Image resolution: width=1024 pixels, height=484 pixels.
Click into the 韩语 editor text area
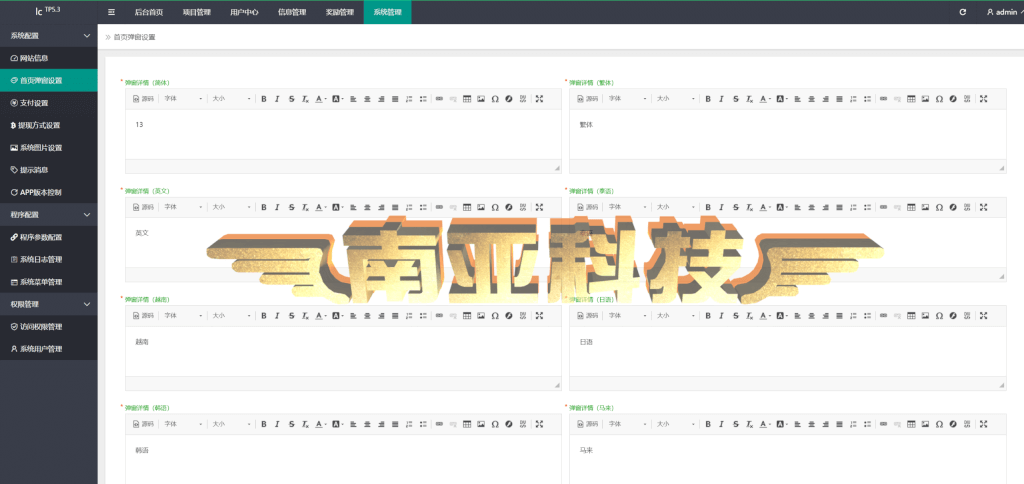point(343,459)
